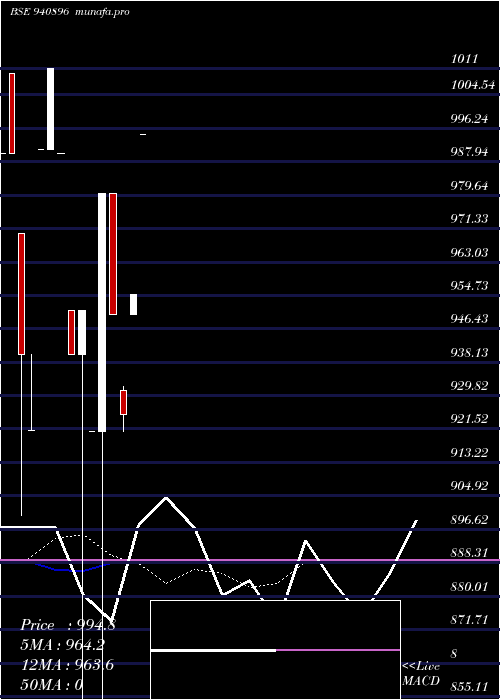This screenshot has height=700, width=500.
Task: Click the MACD inset box
Action: tap(275, 650)
